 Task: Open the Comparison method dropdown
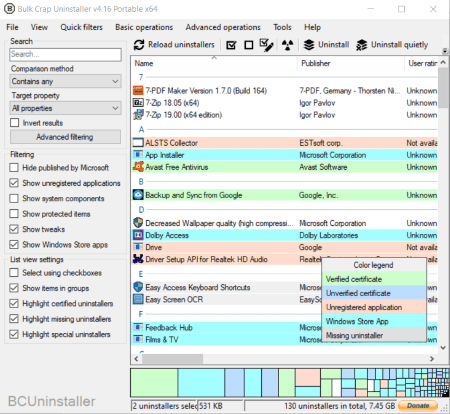click(65, 81)
